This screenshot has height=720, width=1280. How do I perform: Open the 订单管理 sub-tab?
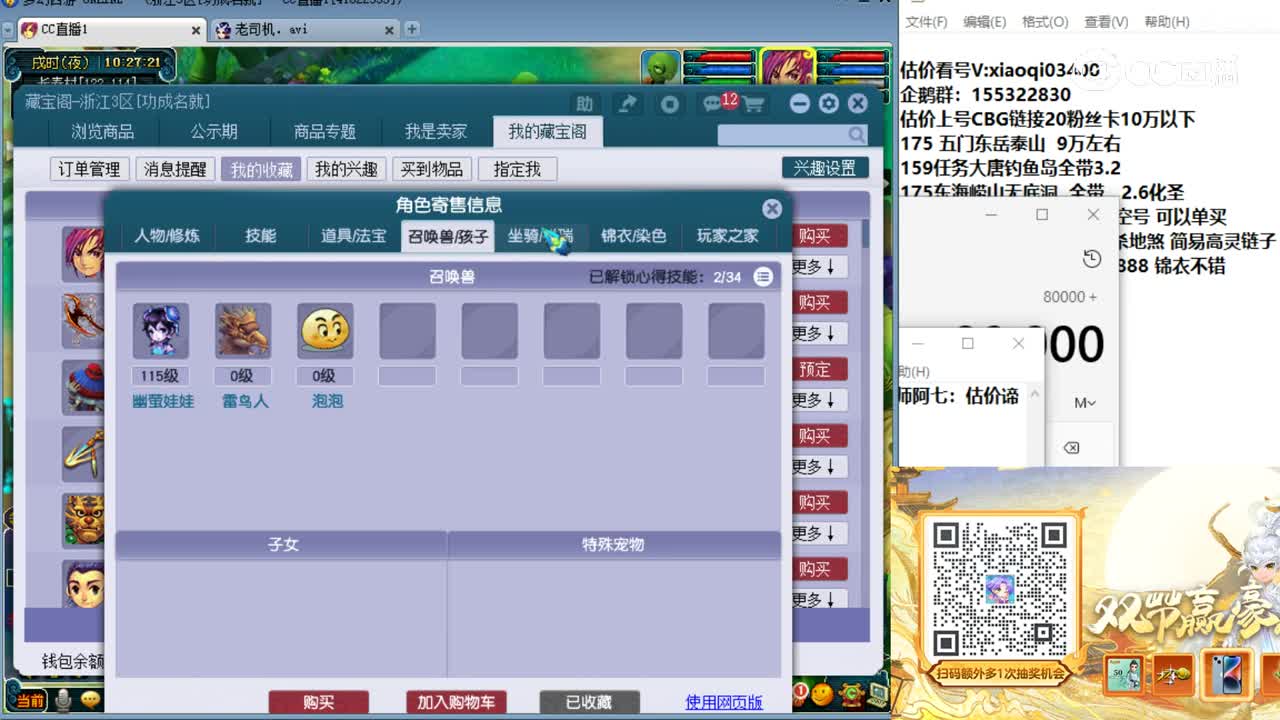tap(89, 169)
